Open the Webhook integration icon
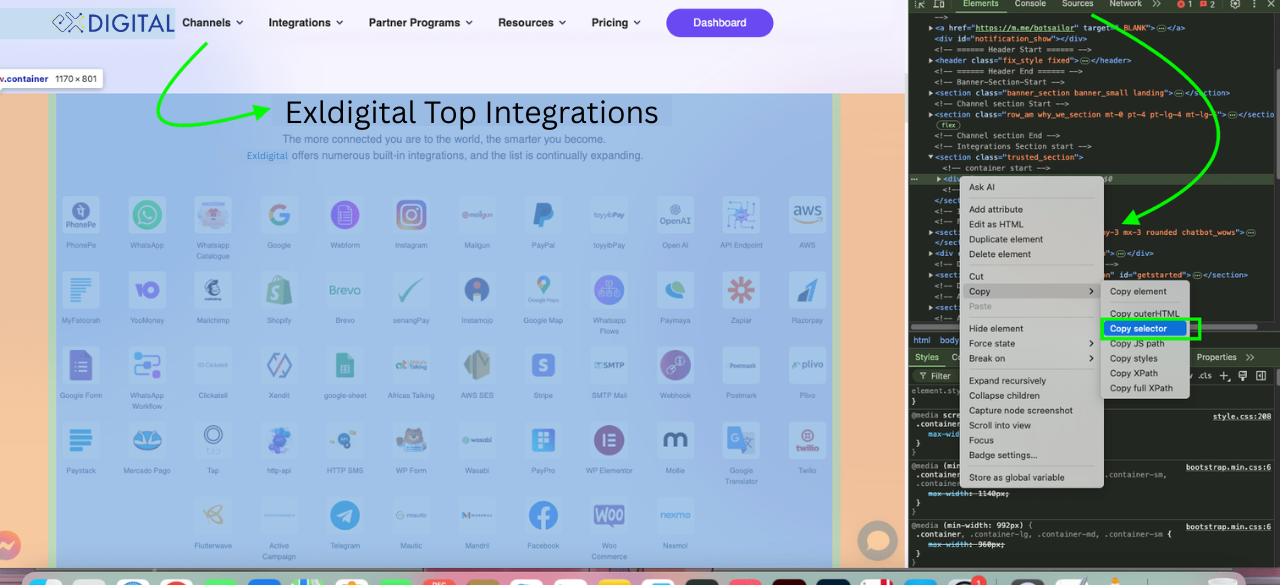The height and width of the screenshot is (585, 1280). pos(675,365)
